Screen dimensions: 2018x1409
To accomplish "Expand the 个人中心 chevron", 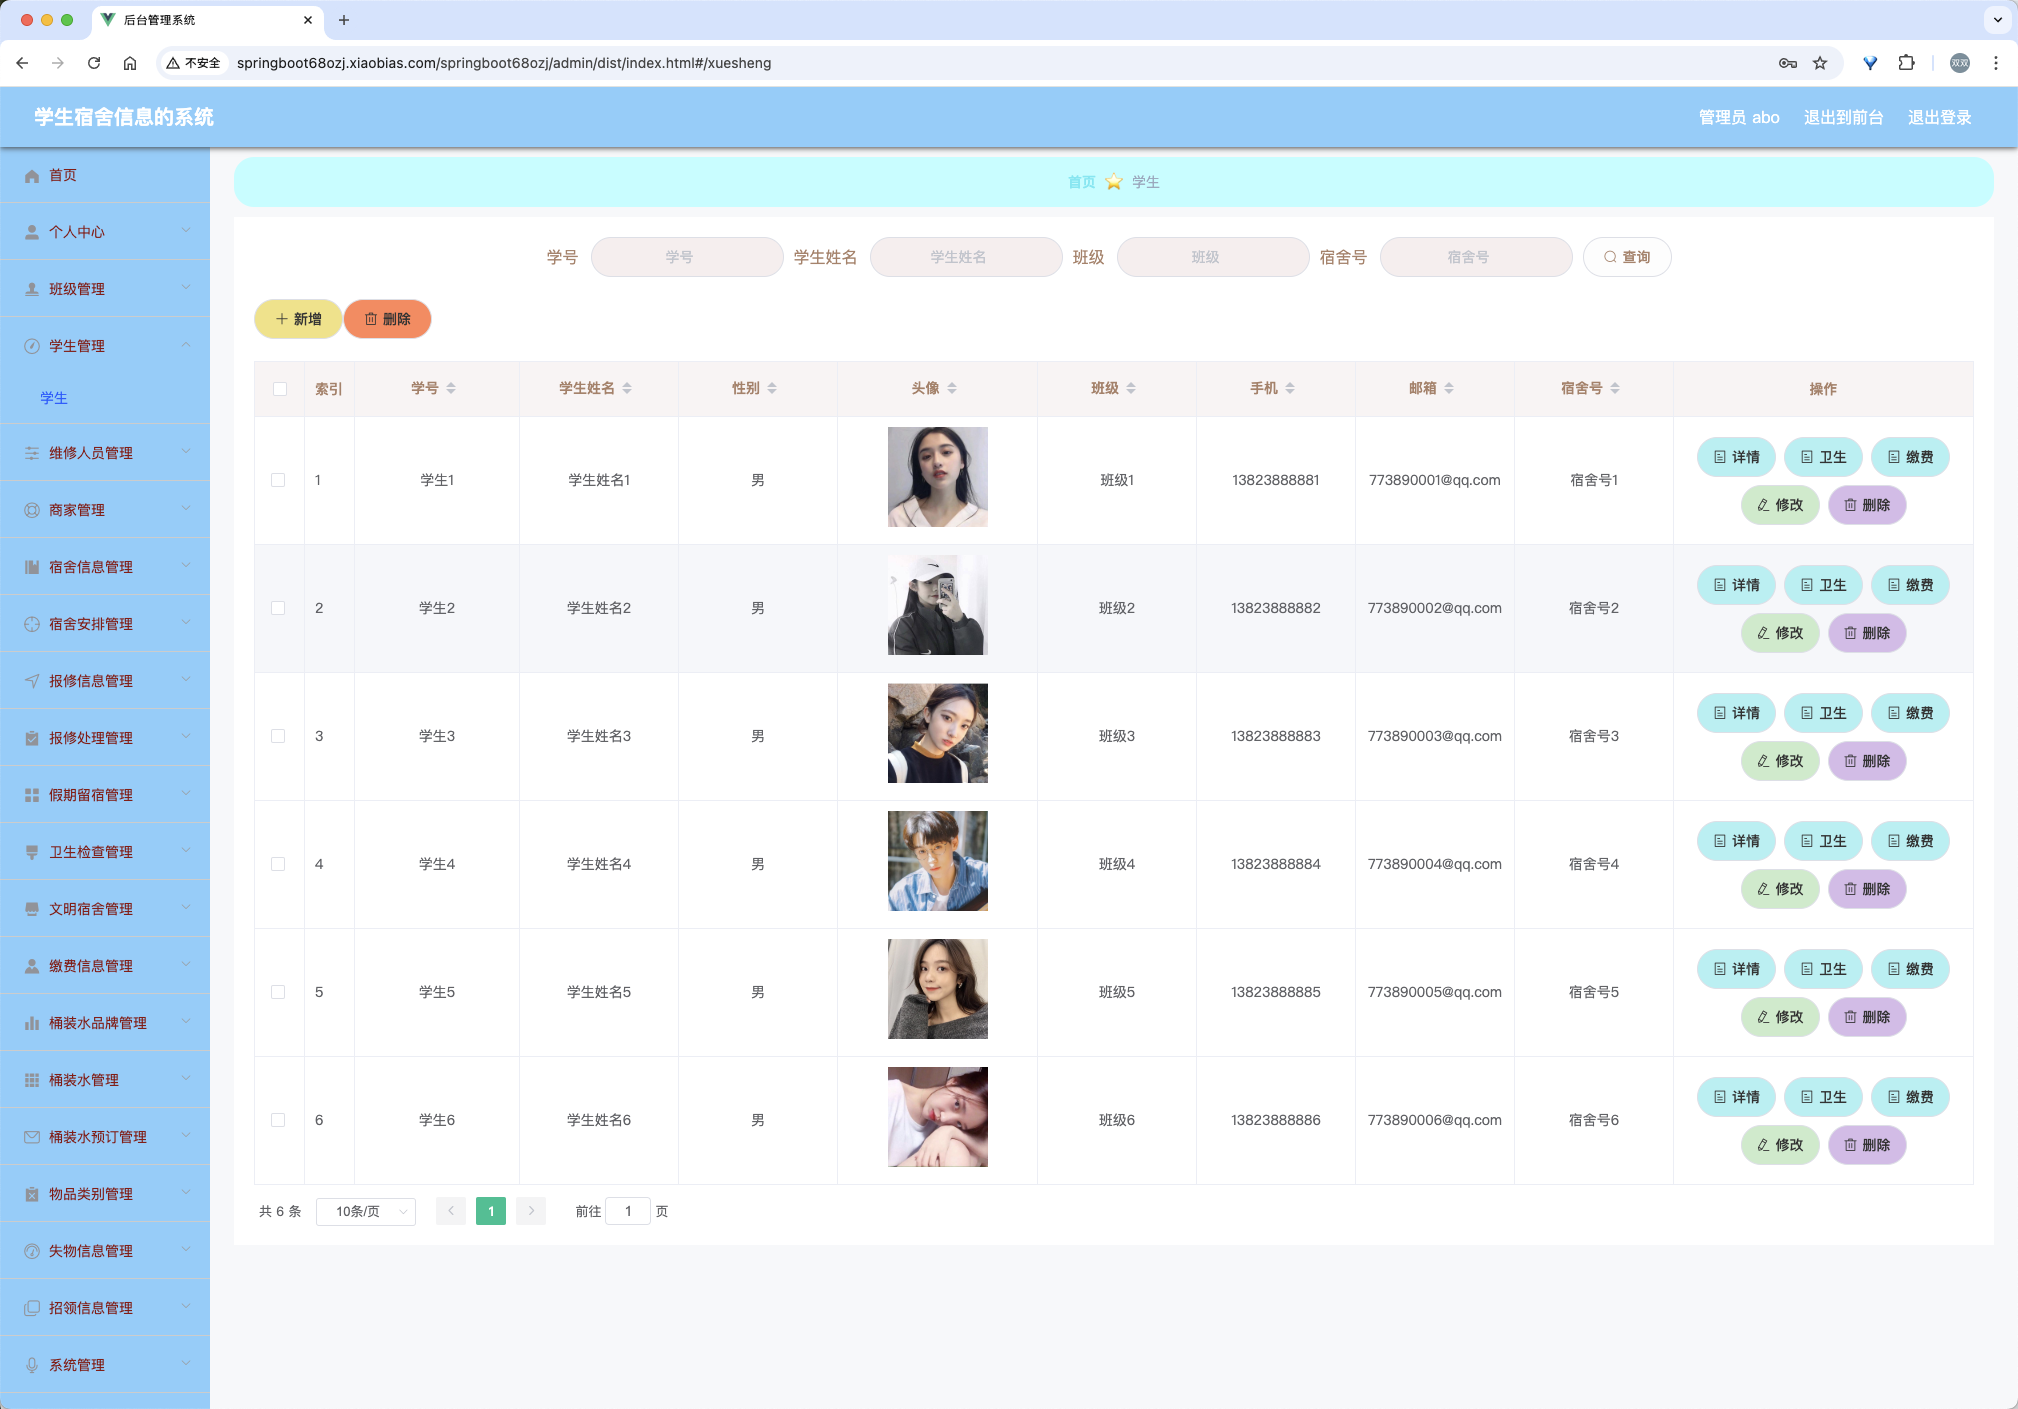I will point(186,231).
